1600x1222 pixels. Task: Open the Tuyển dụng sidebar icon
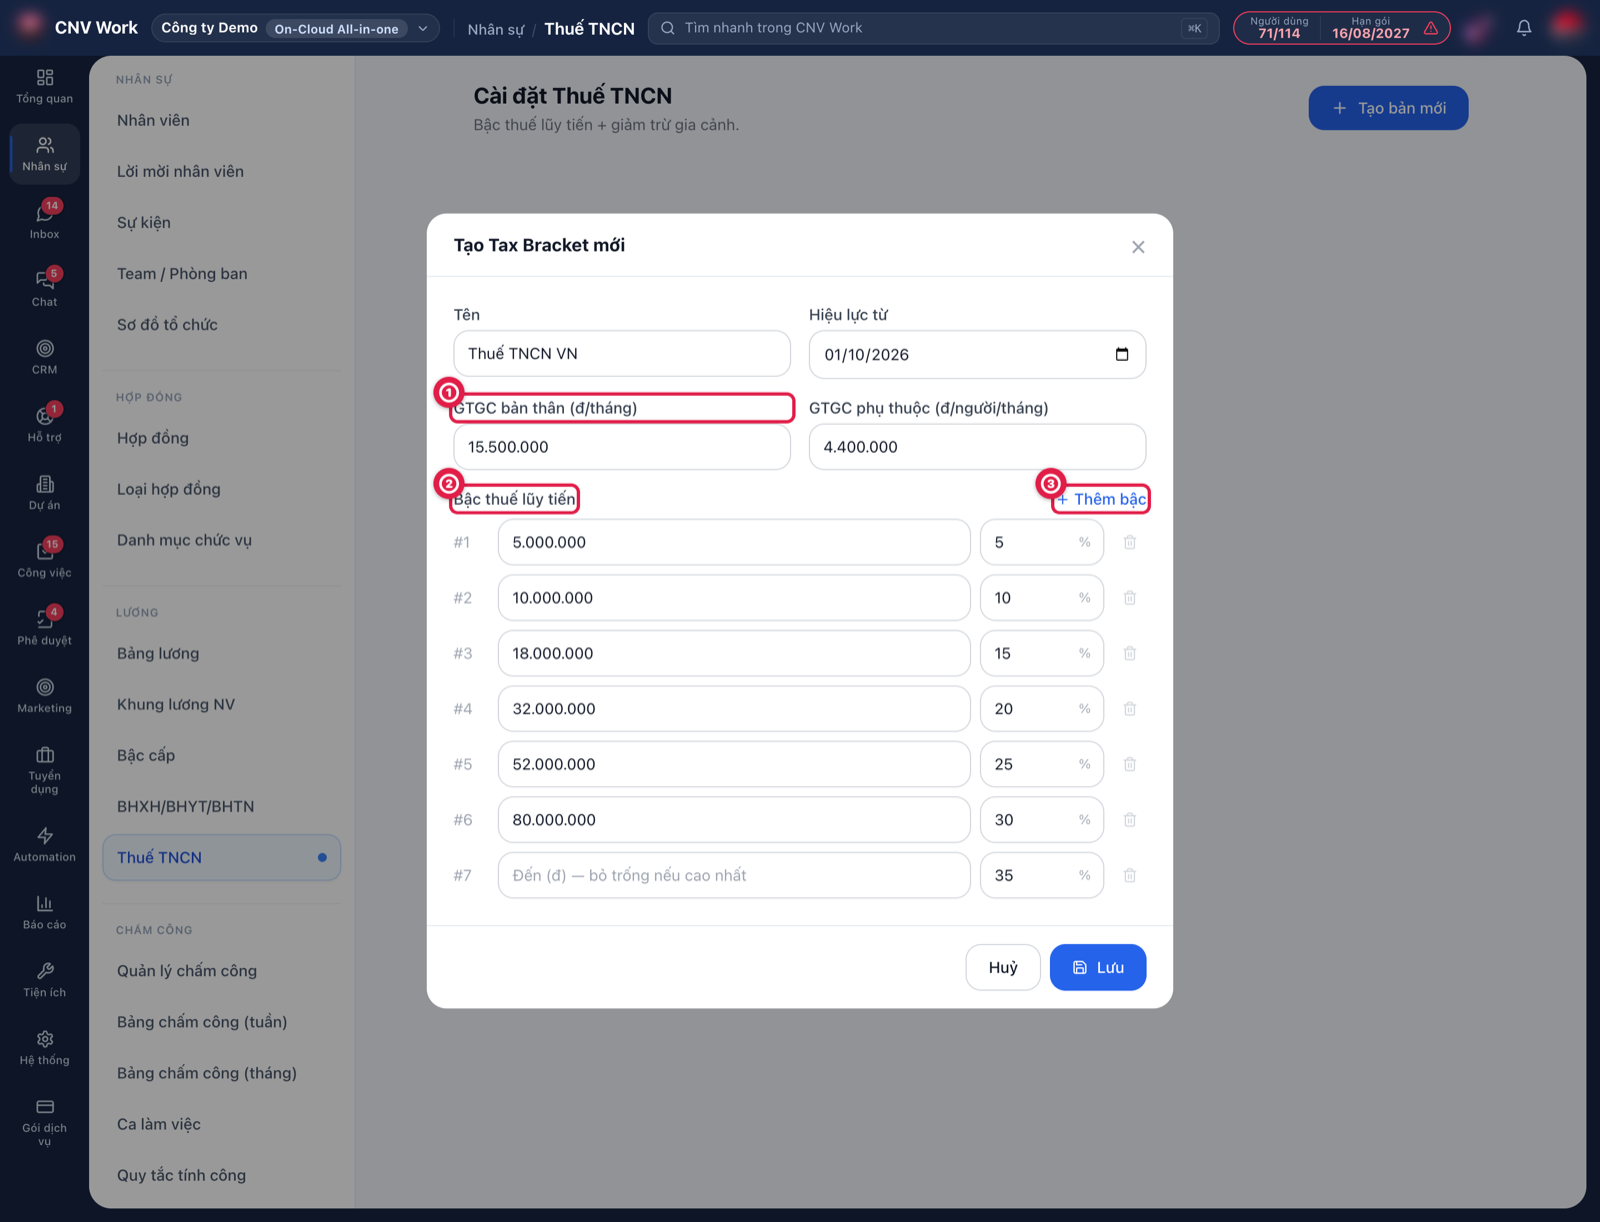coord(45,769)
